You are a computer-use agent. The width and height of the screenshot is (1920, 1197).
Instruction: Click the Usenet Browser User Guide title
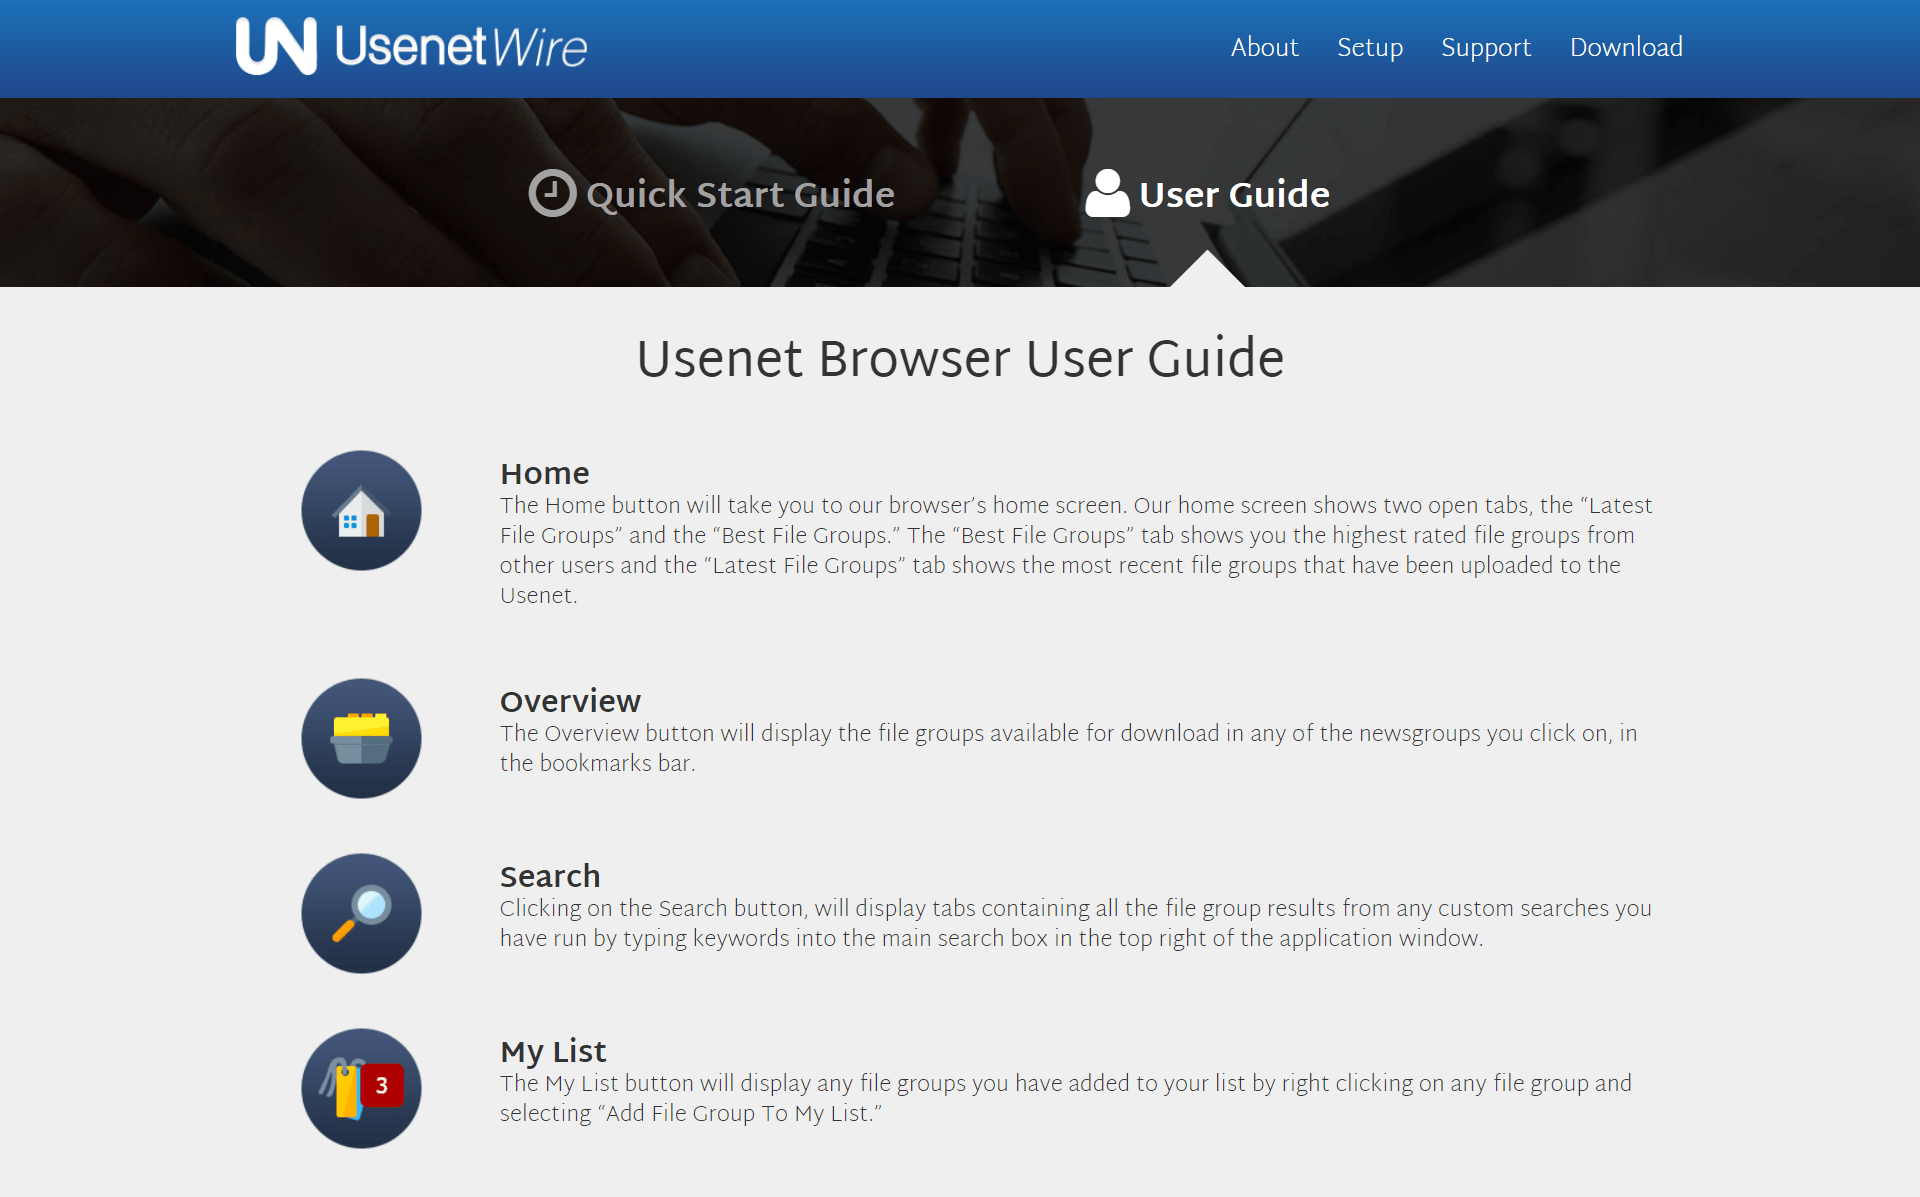click(960, 358)
